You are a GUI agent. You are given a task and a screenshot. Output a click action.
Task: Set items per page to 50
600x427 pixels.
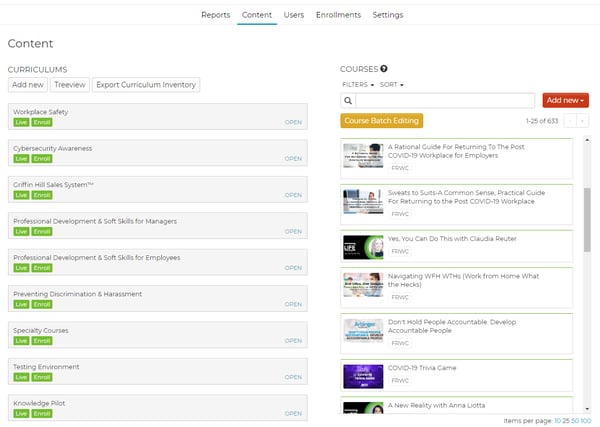pyautogui.click(x=574, y=421)
